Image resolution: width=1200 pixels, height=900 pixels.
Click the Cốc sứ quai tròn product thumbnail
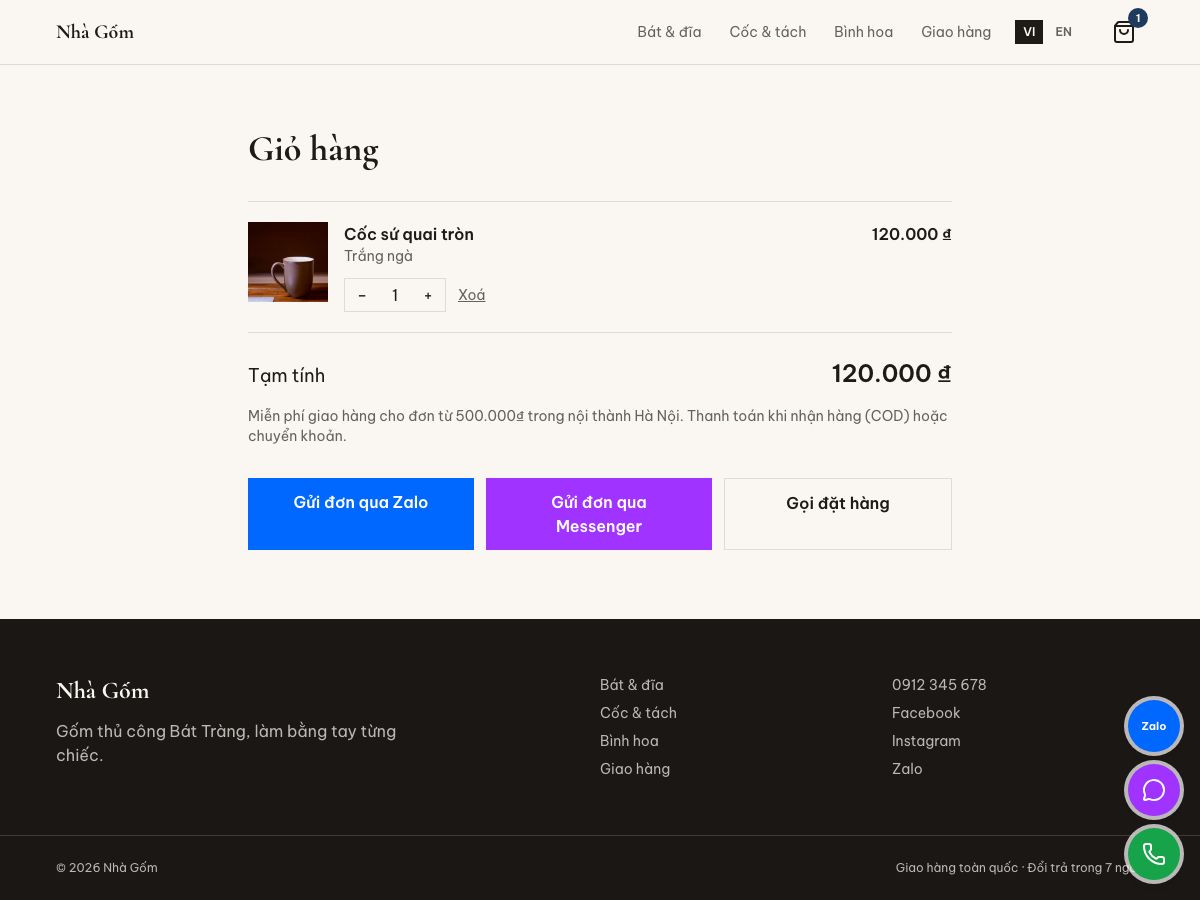[x=288, y=262]
